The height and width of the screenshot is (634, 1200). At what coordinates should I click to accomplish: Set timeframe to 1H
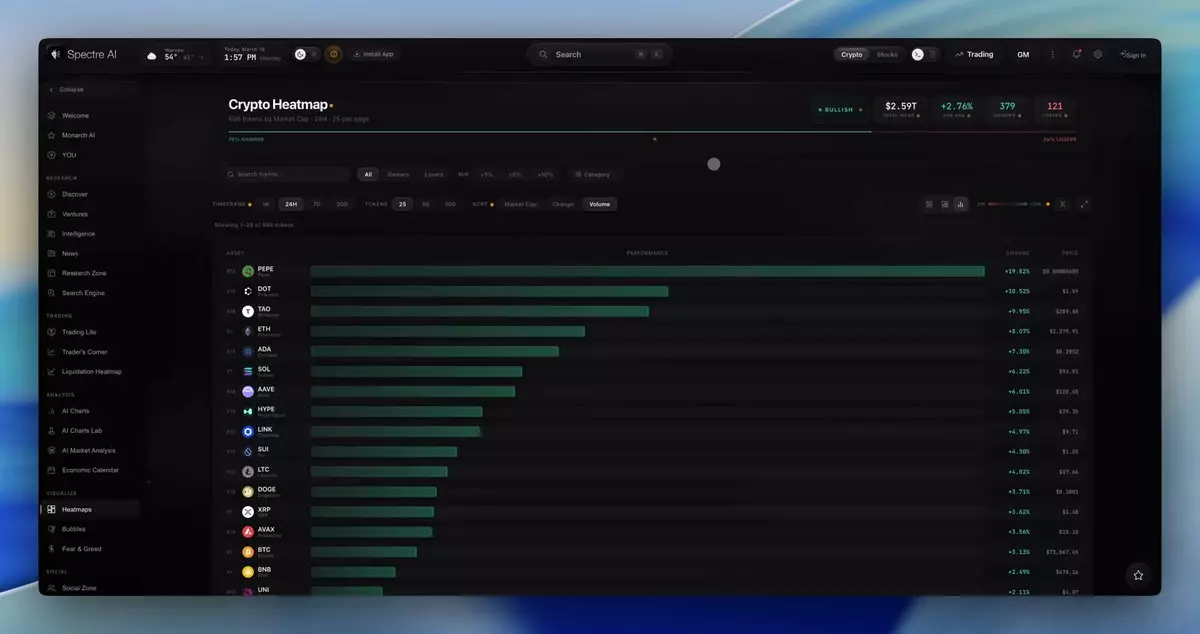[x=265, y=204]
